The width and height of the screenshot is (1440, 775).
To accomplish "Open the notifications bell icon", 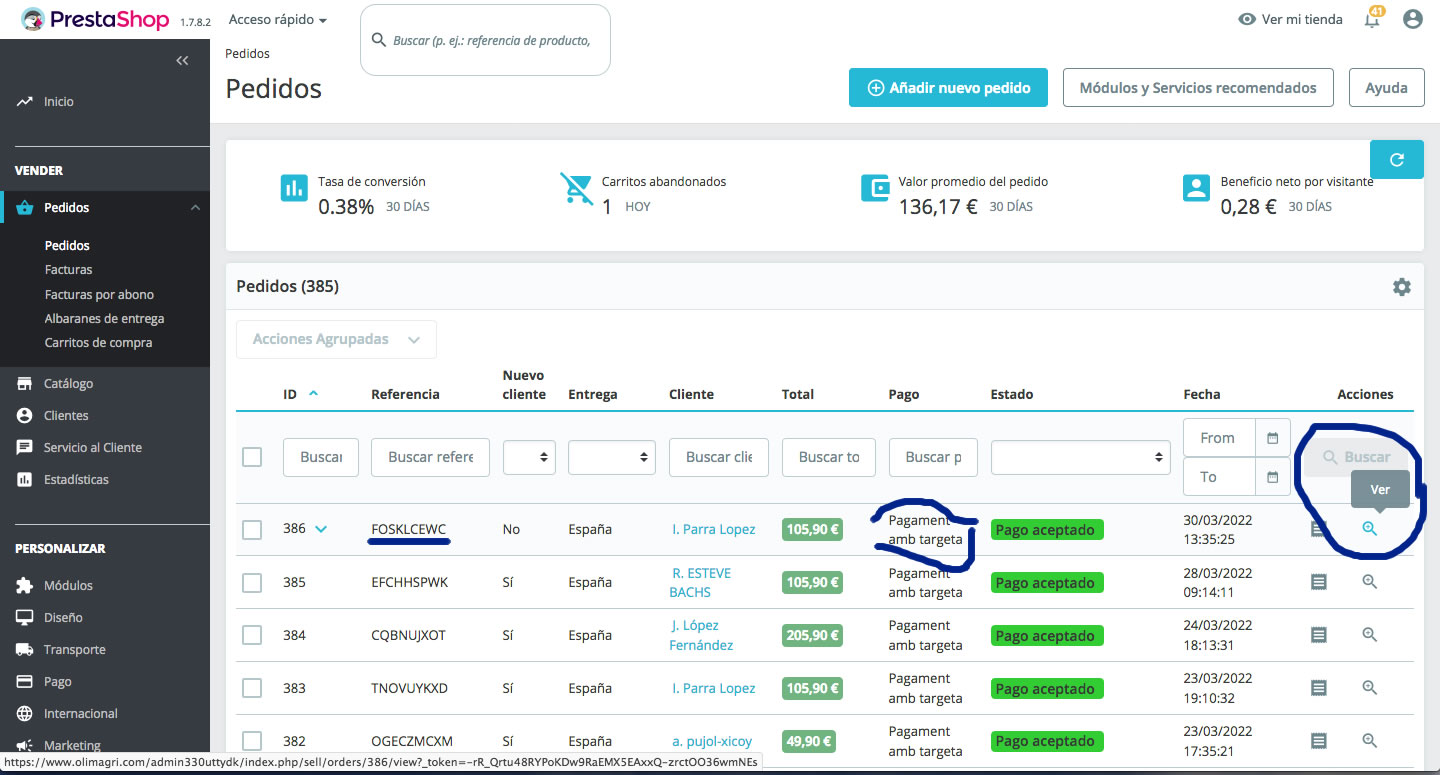I will 1371,19.
